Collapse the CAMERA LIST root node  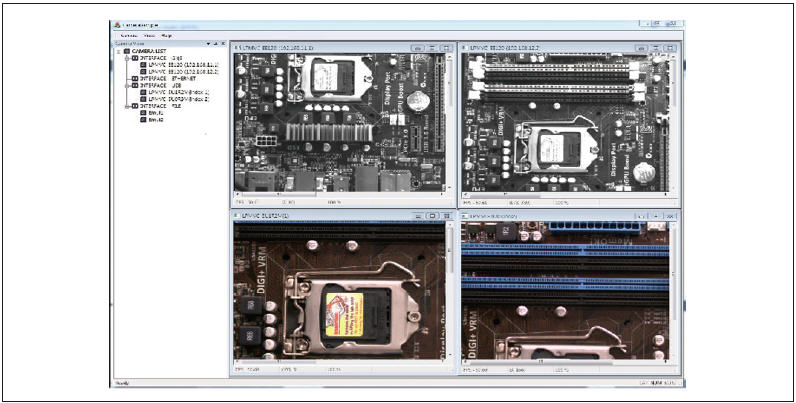coord(118,50)
